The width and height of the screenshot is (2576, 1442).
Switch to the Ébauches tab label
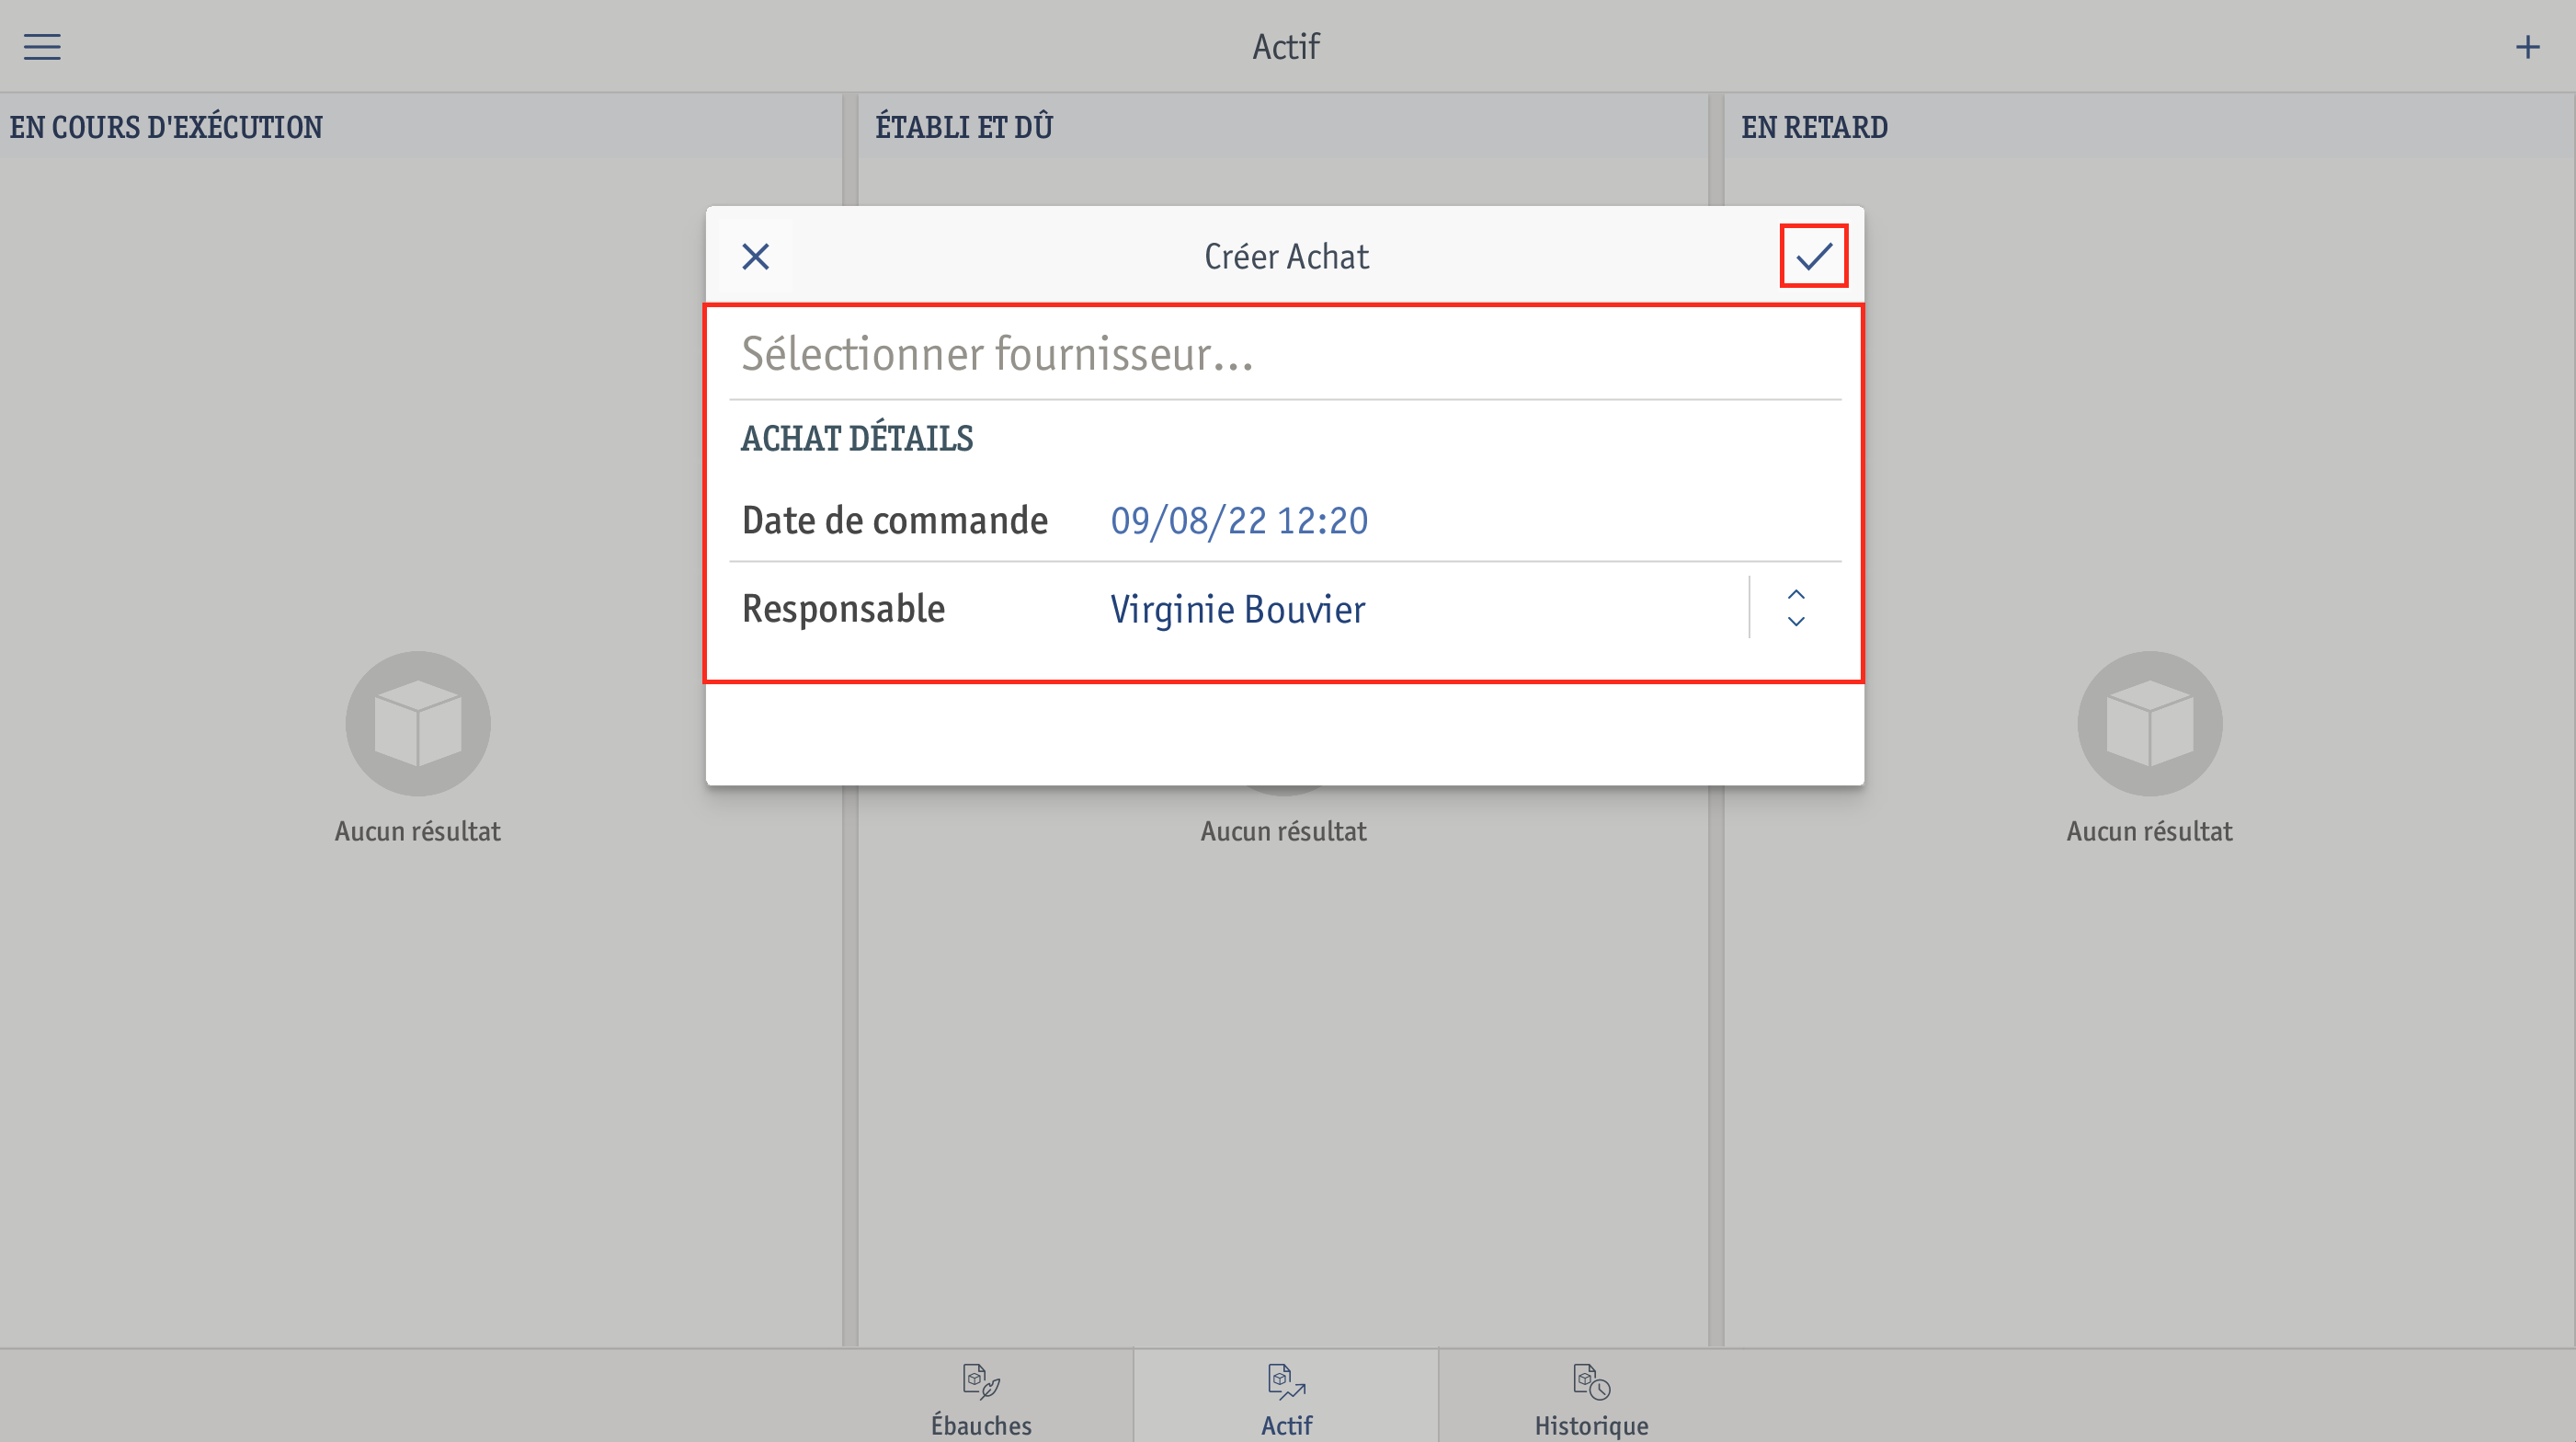point(981,1425)
